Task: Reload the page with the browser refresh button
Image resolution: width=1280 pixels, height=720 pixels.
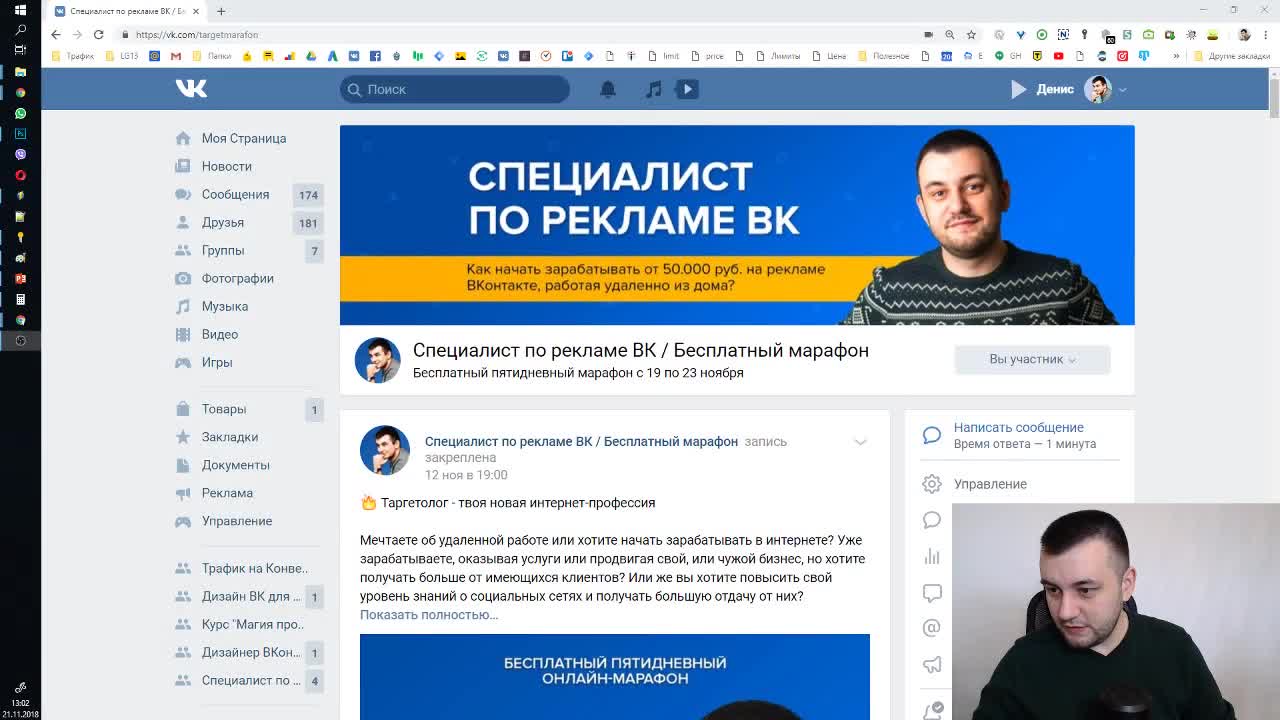Action: tap(98, 34)
